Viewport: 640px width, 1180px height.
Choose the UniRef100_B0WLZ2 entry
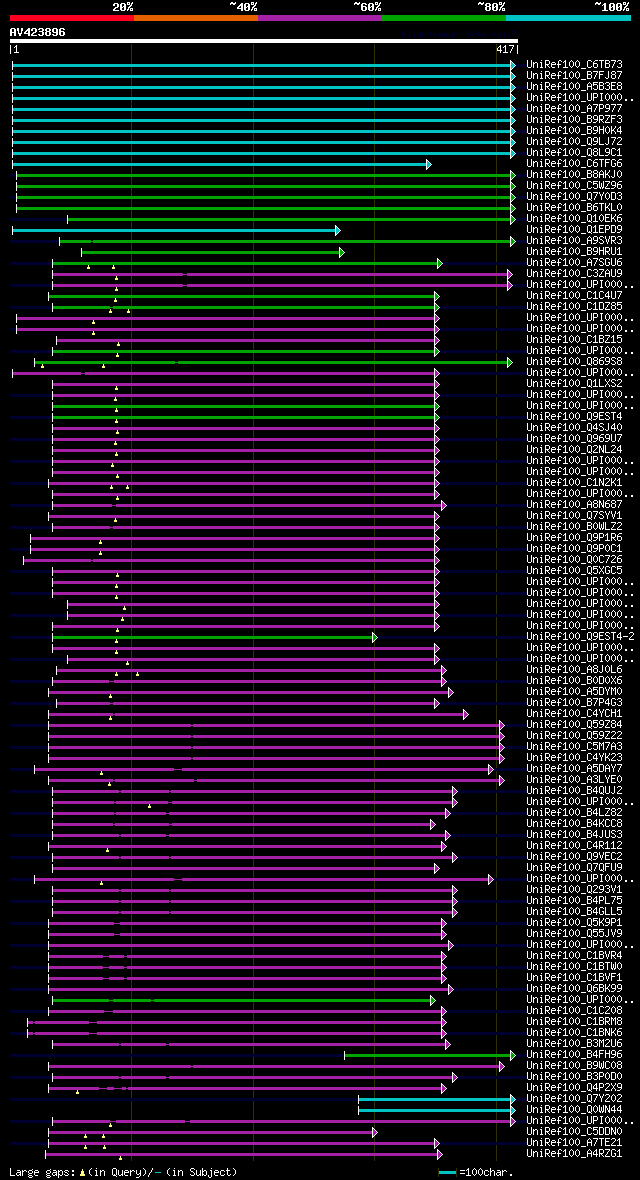click(574, 527)
